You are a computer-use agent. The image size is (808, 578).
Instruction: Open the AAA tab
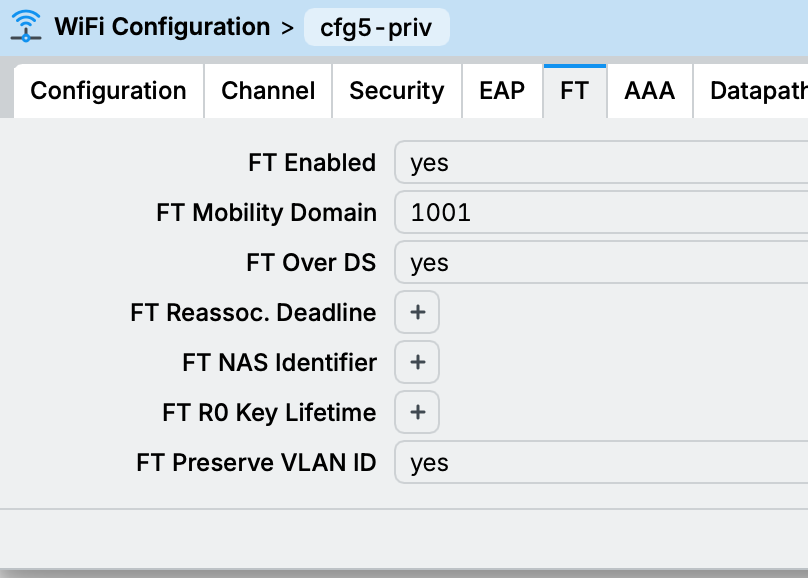point(650,91)
